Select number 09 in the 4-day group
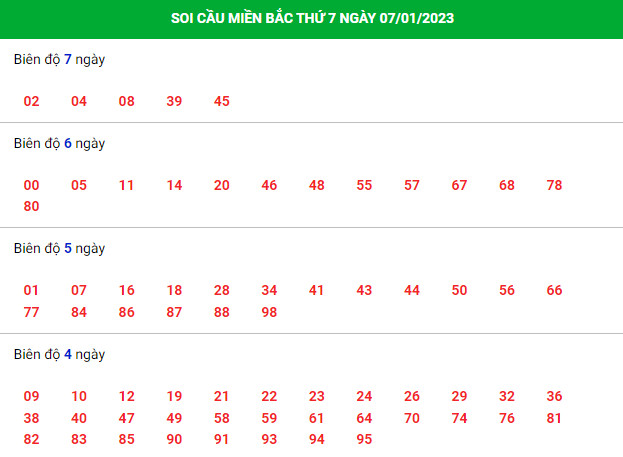Image resolution: width=623 pixels, height=457 pixels. (x=31, y=396)
